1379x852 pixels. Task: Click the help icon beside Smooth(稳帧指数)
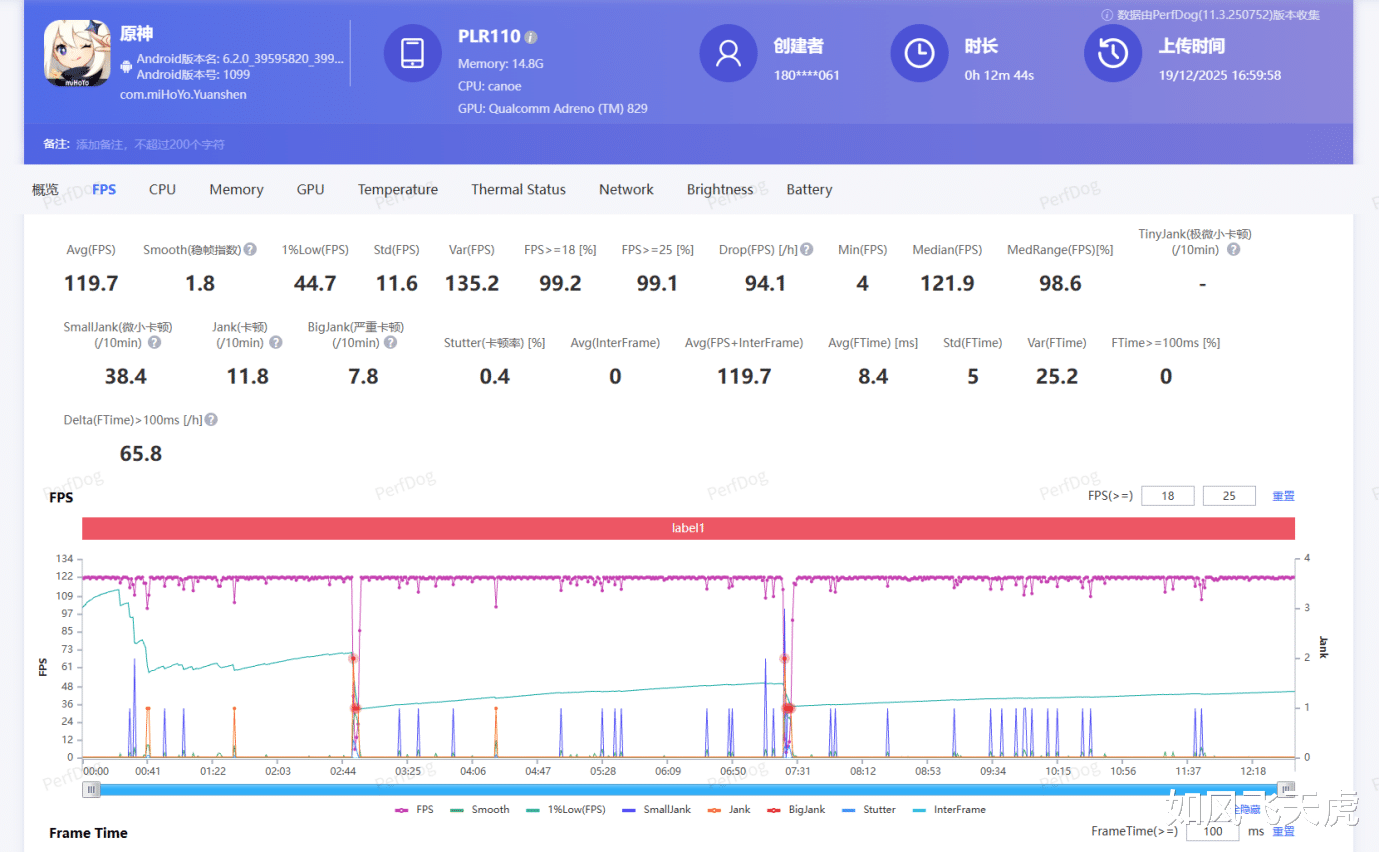(250, 250)
